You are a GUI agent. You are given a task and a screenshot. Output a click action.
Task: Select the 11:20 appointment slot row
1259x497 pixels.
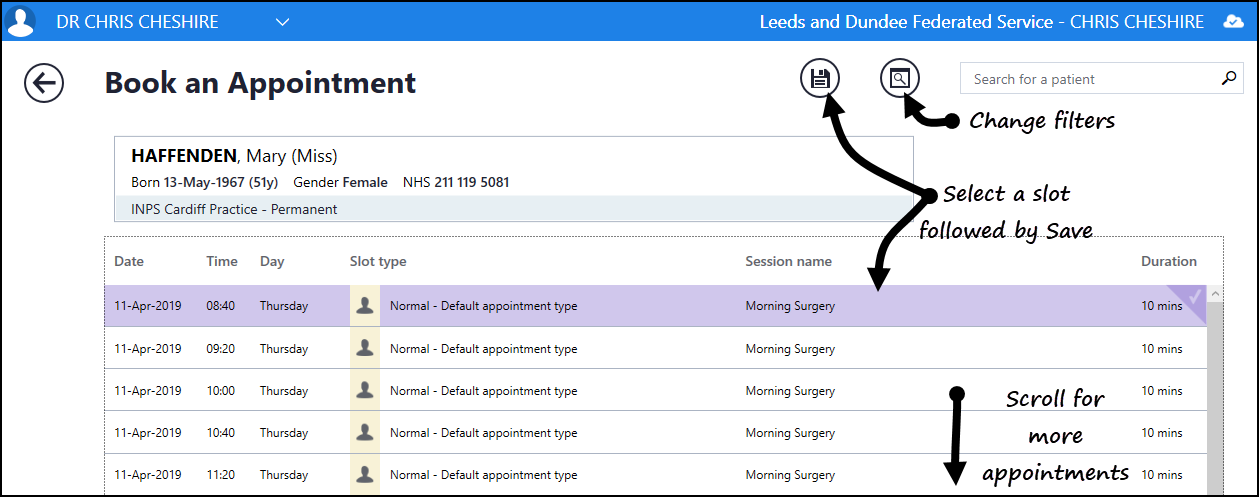pos(600,474)
